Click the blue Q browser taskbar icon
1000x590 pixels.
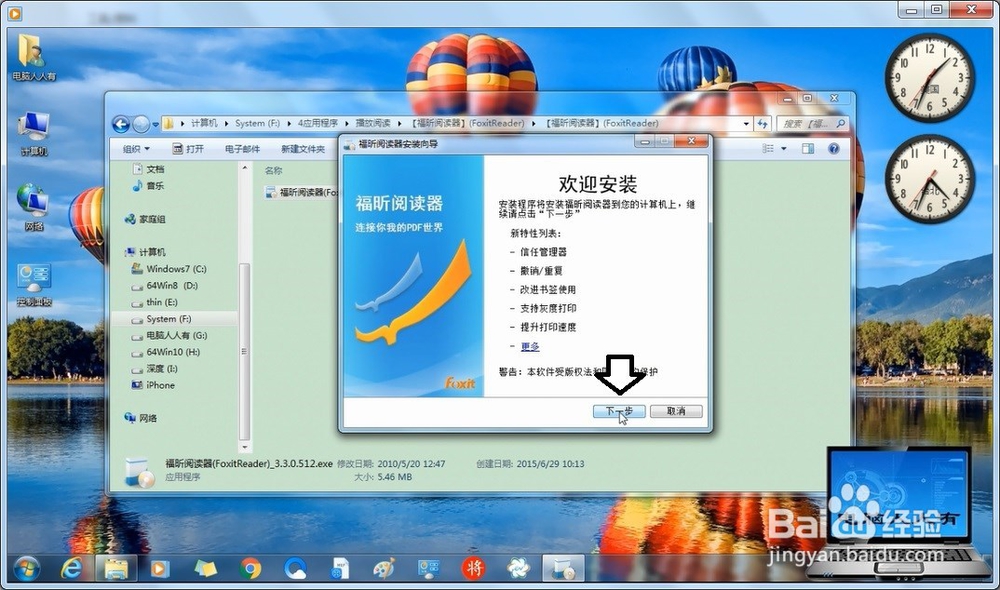tap(295, 568)
